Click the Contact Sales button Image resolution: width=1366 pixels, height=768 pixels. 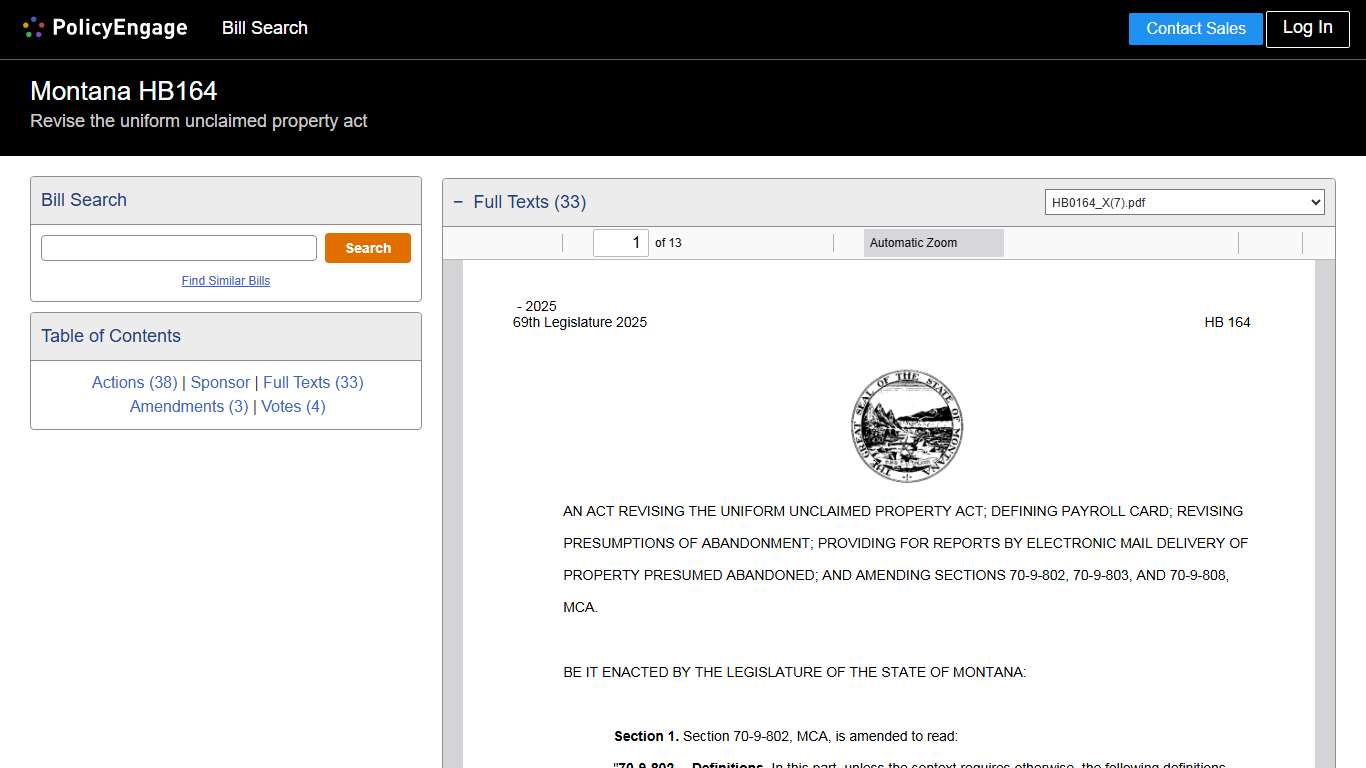1195,29
